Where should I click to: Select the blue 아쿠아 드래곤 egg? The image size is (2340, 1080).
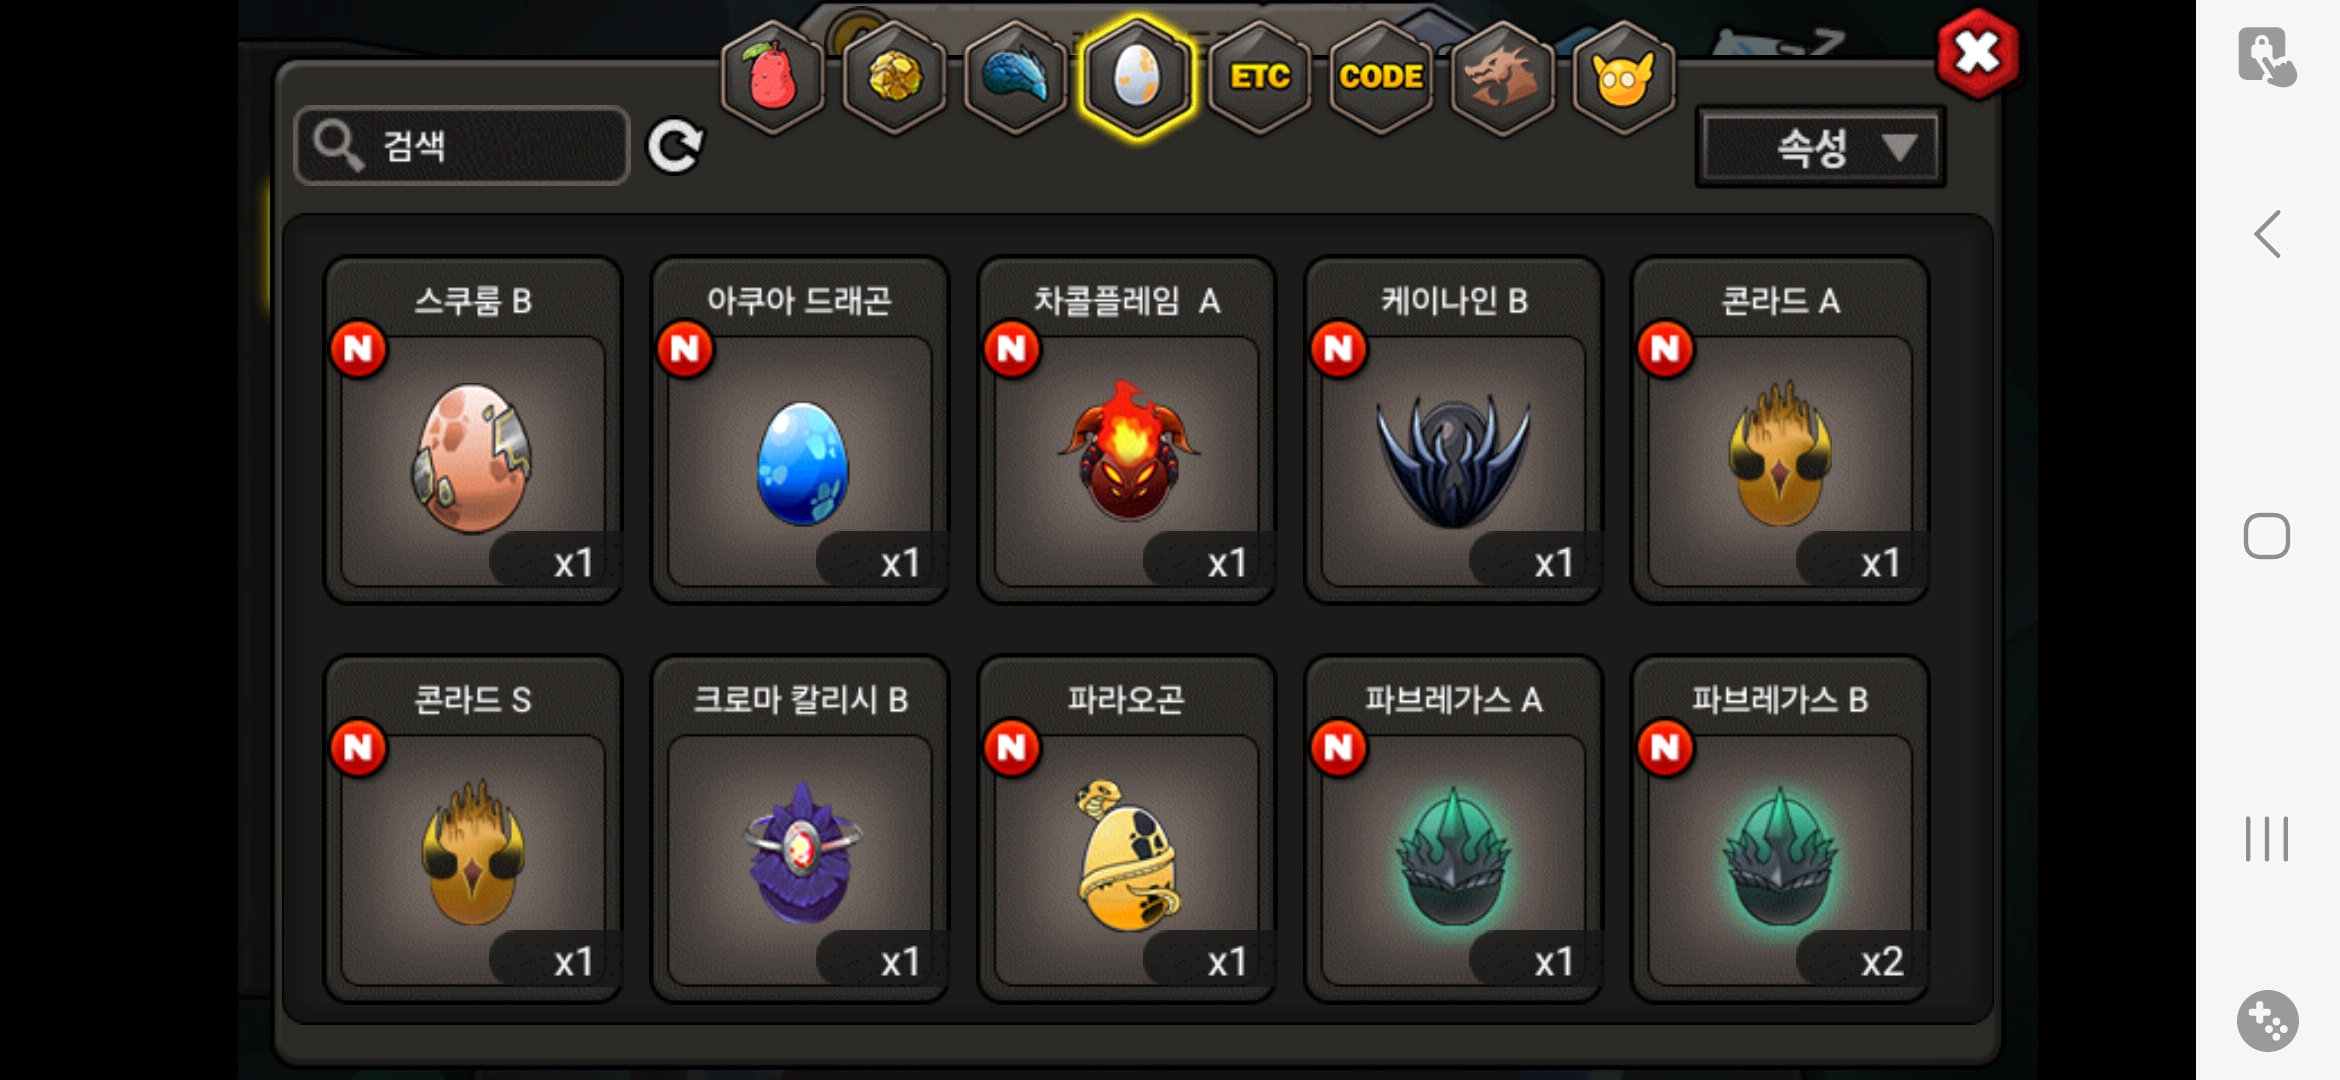[x=800, y=431]
